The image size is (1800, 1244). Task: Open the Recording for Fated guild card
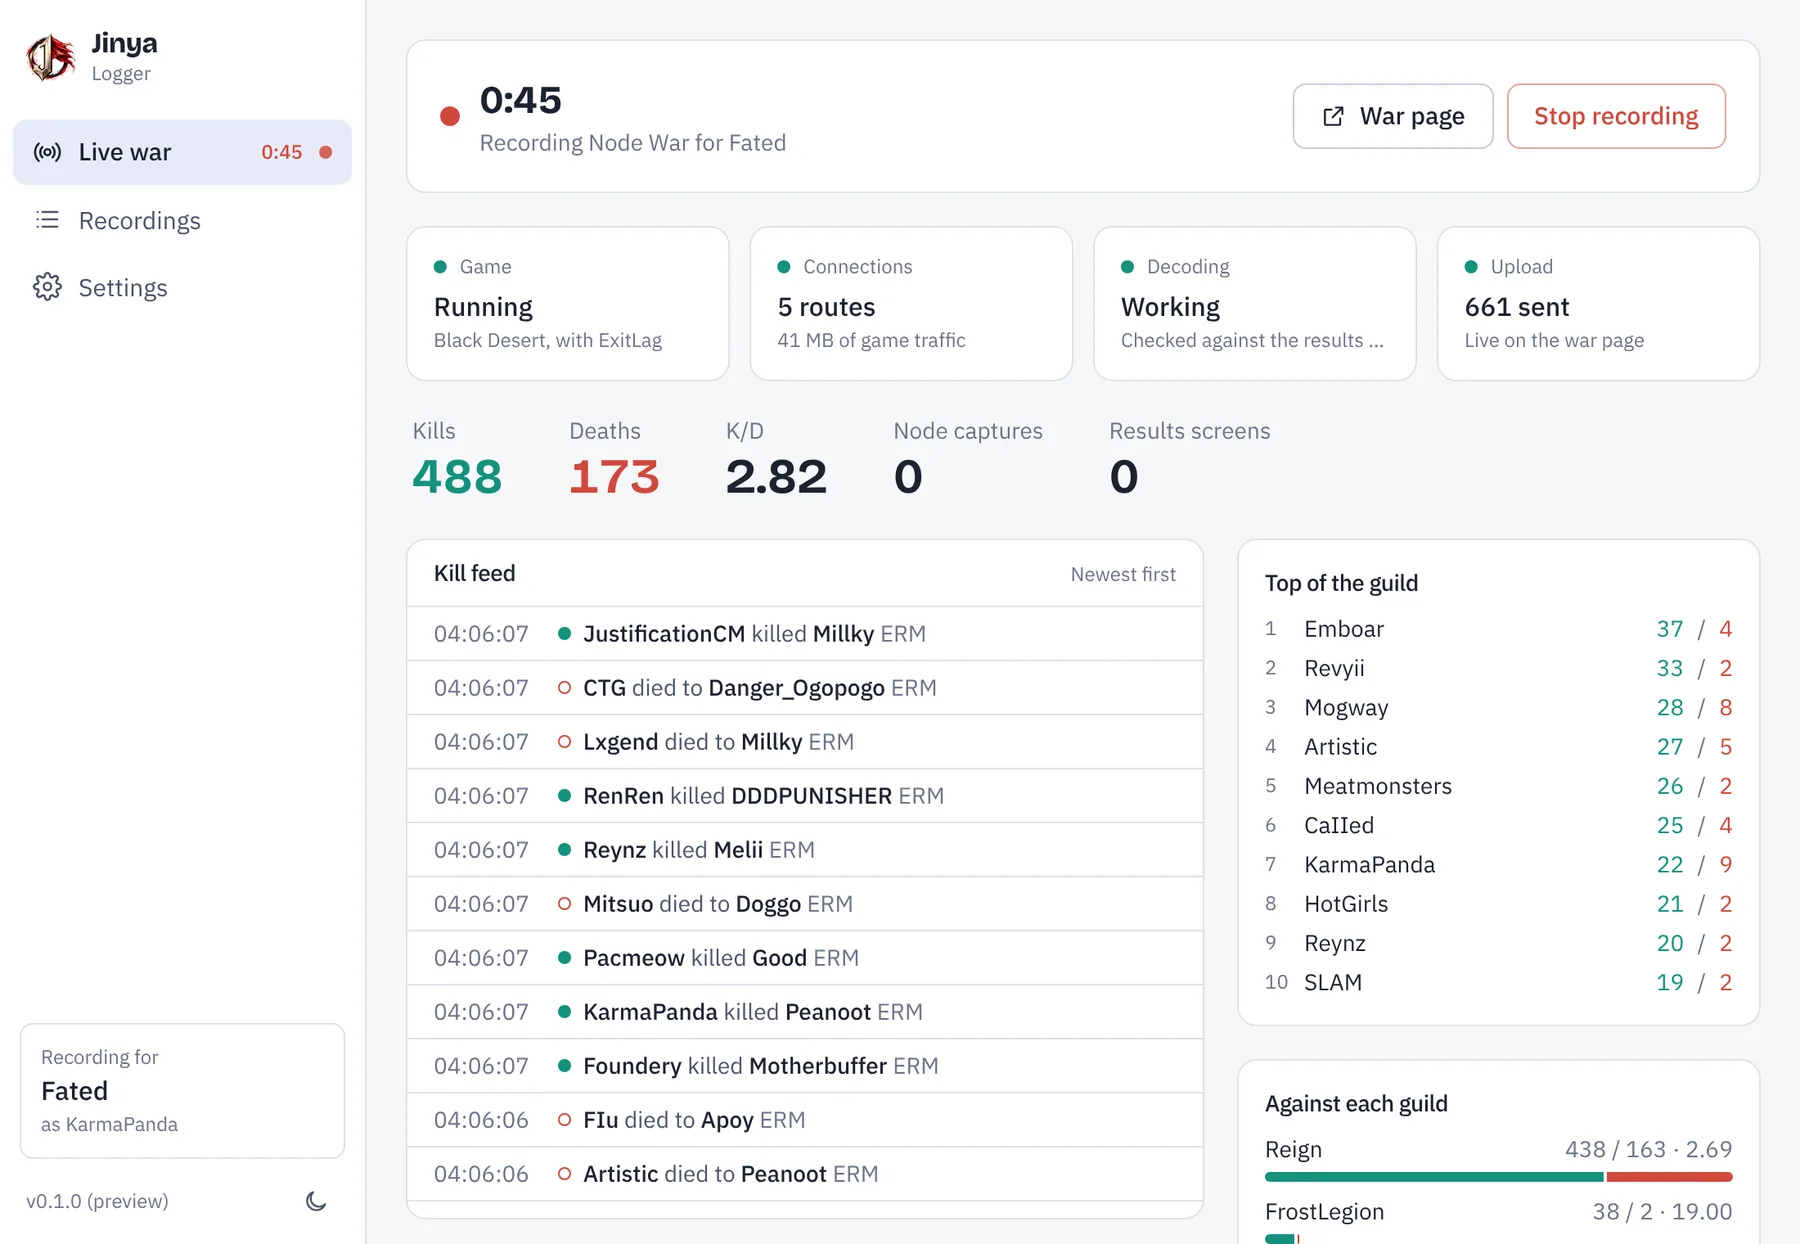point(182,1090)
